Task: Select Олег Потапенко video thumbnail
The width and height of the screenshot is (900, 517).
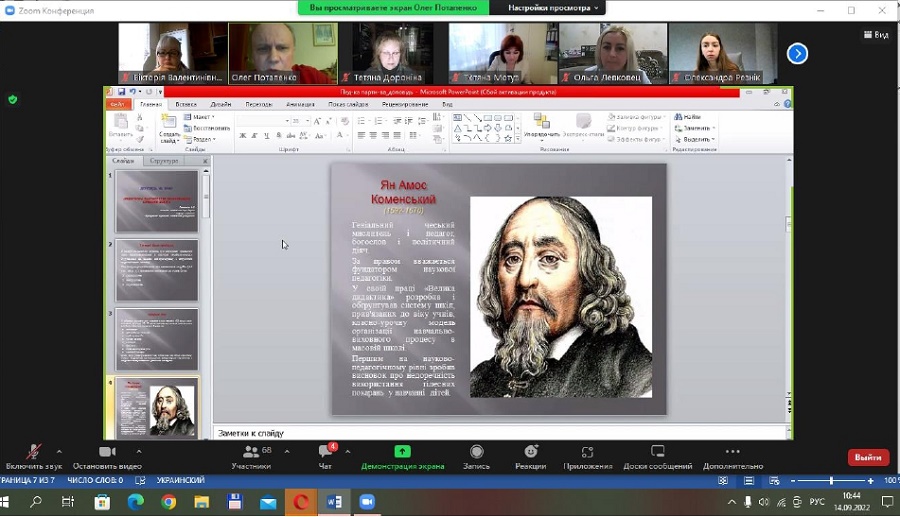Action: pyautogui.click(x=283, y=53)
